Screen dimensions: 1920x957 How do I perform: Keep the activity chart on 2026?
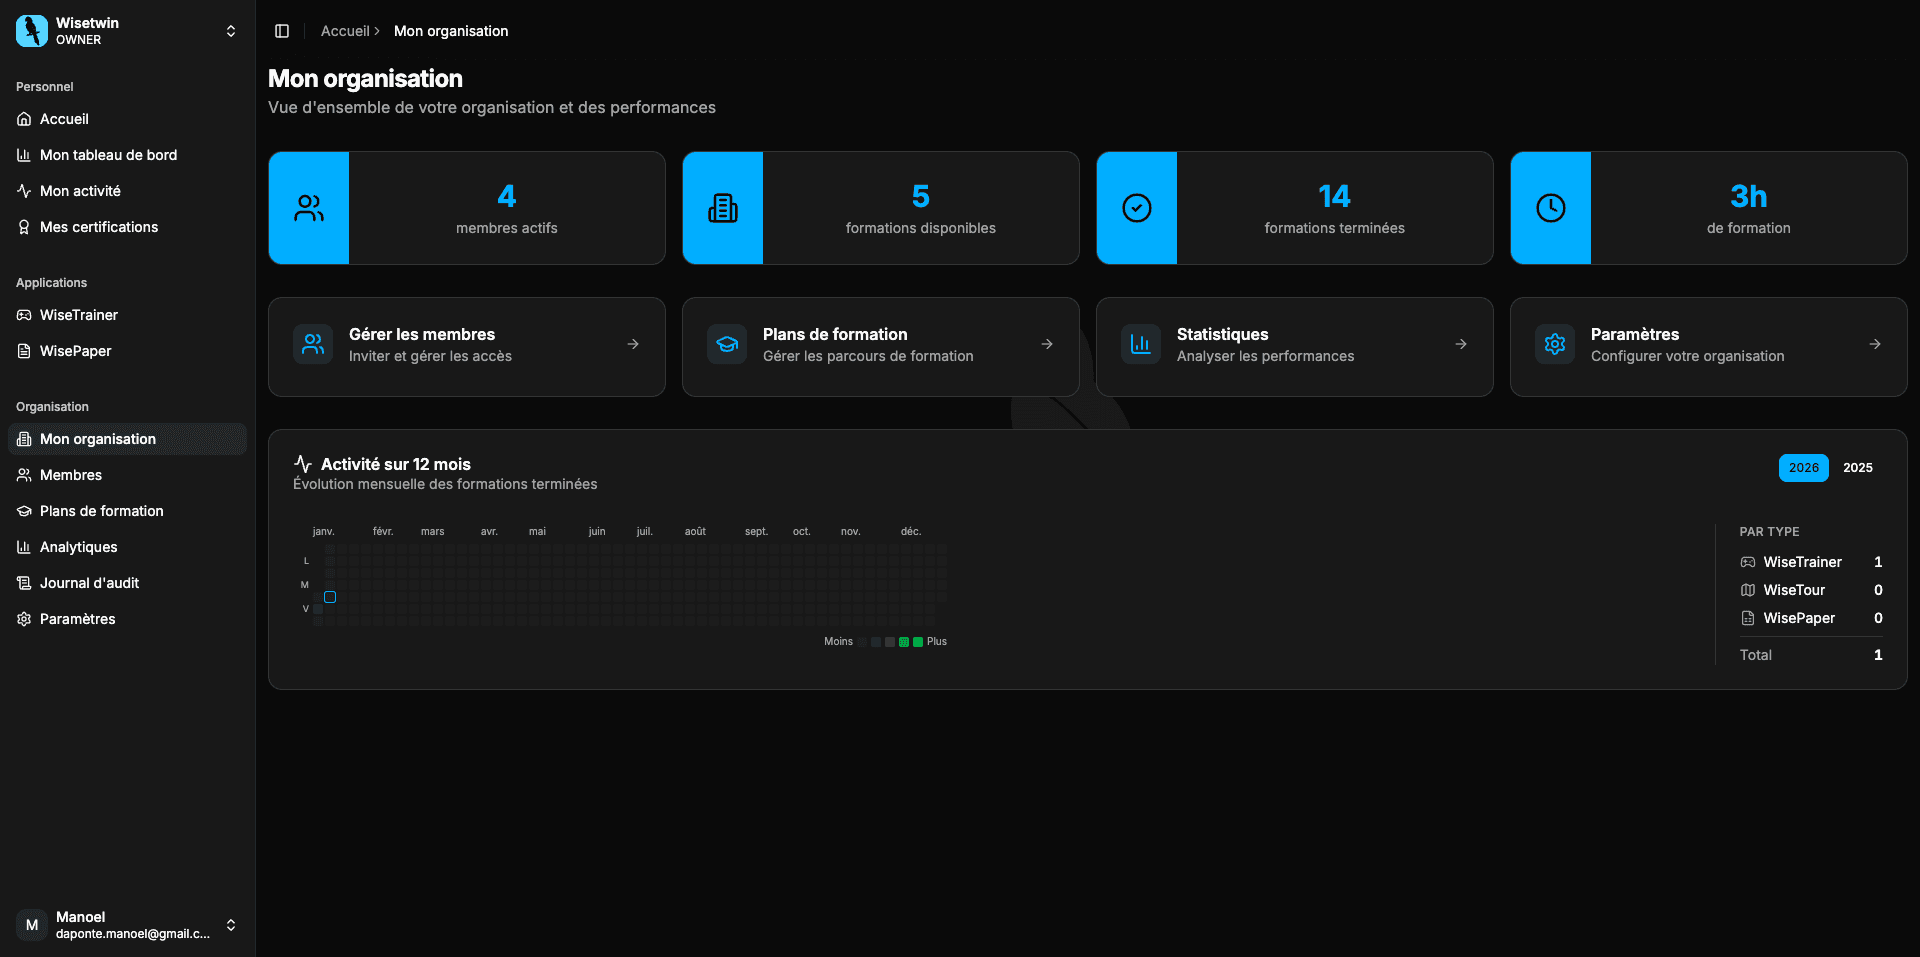(x=1803, y=467)
